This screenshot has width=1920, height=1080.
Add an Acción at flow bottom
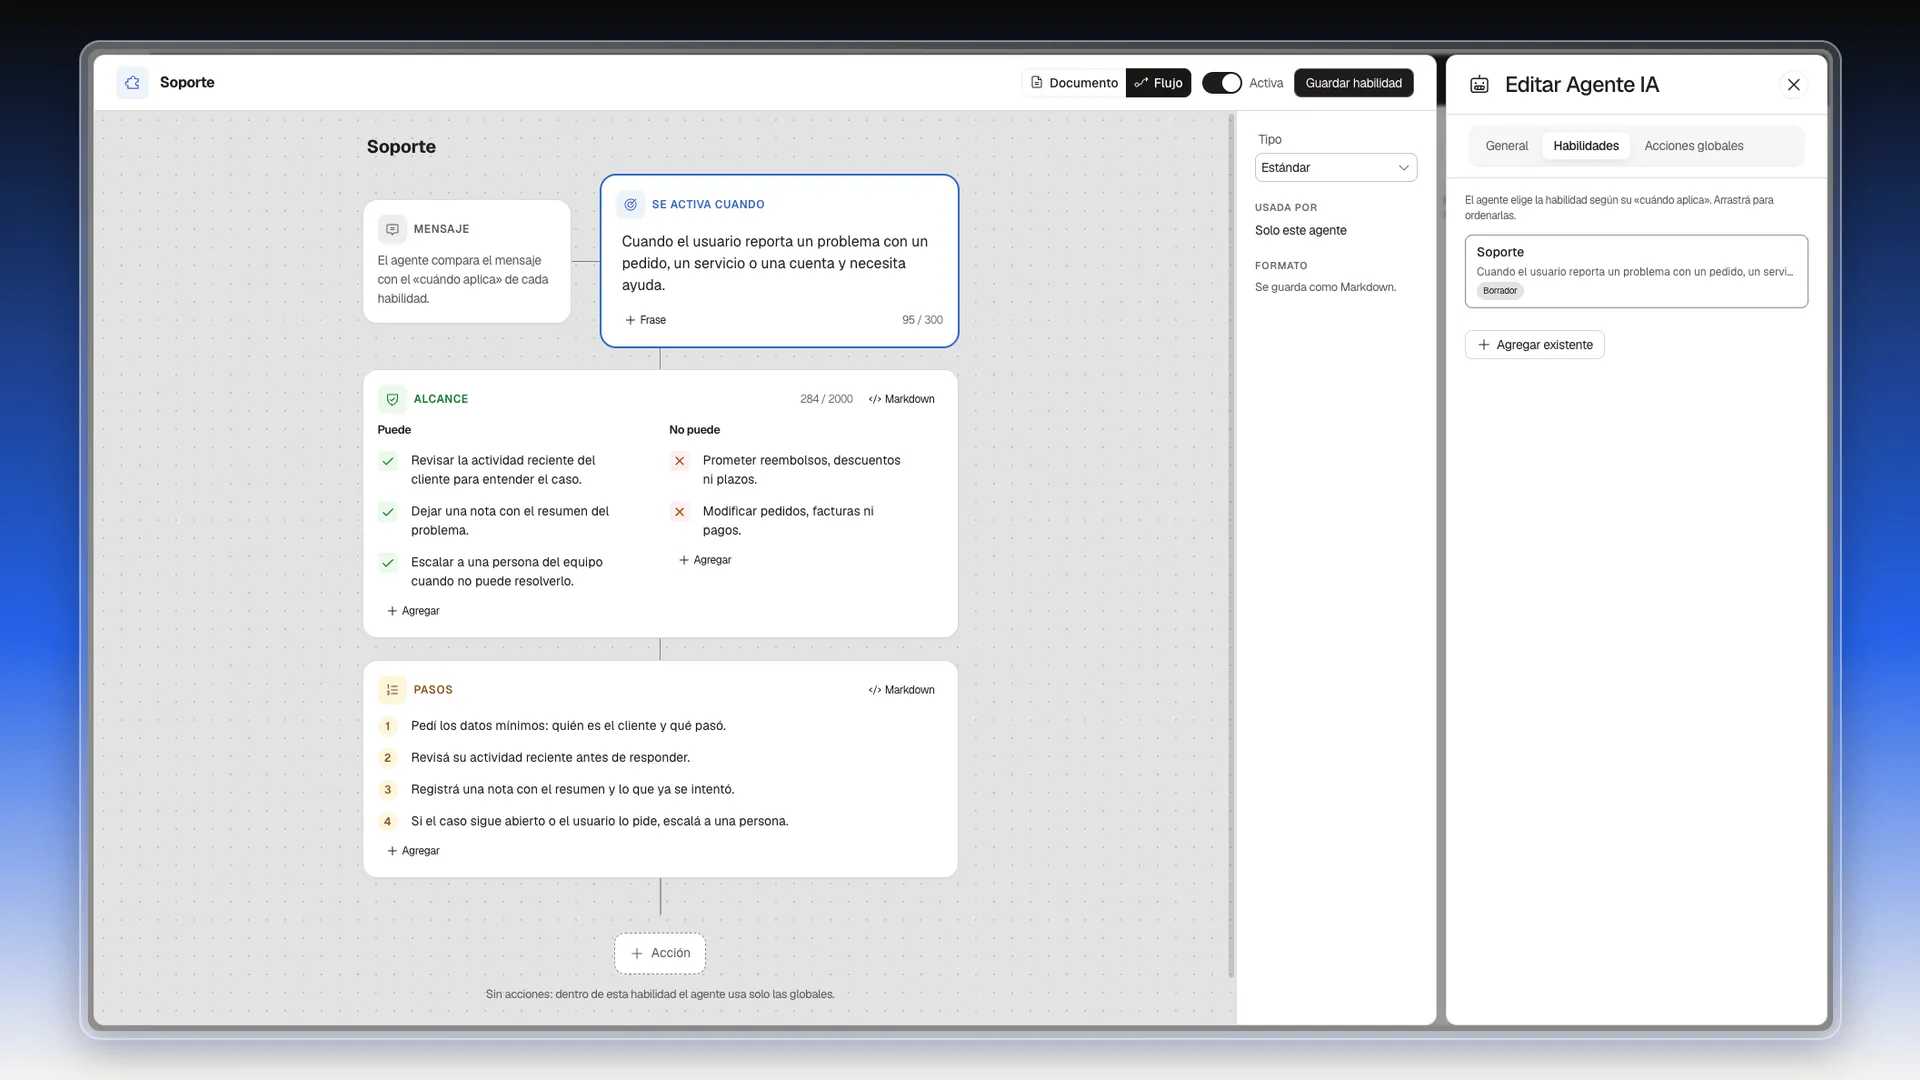tap(660, 954)
